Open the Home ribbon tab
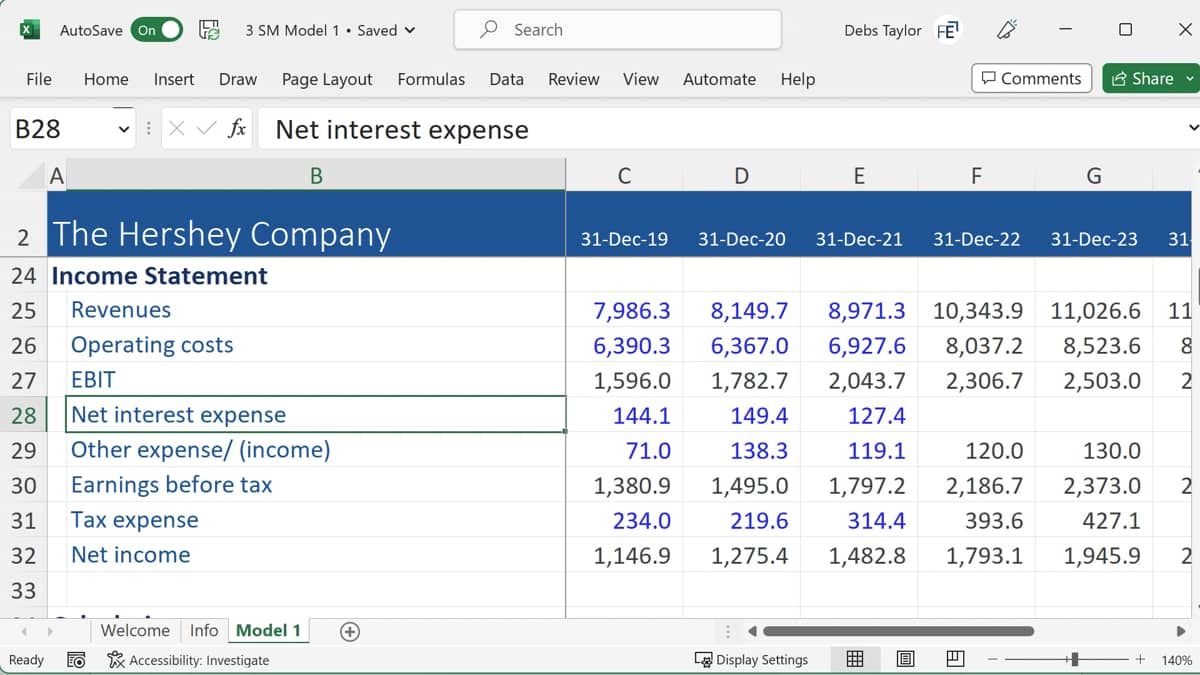Viewport: 1200px width, 675px height. (106, 79)
